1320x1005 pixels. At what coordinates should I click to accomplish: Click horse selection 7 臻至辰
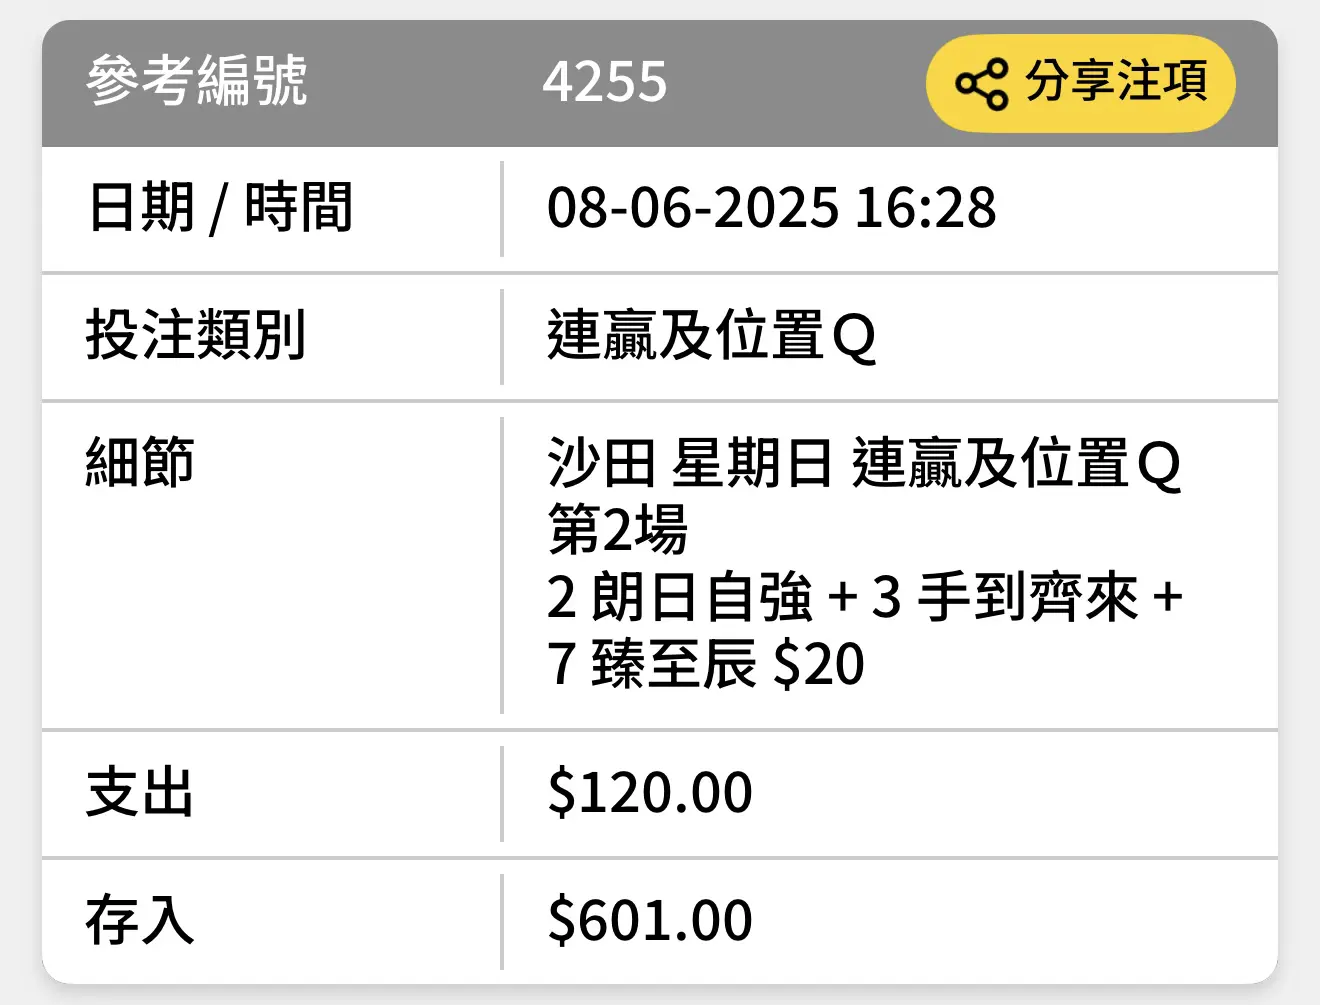point(651,665)
